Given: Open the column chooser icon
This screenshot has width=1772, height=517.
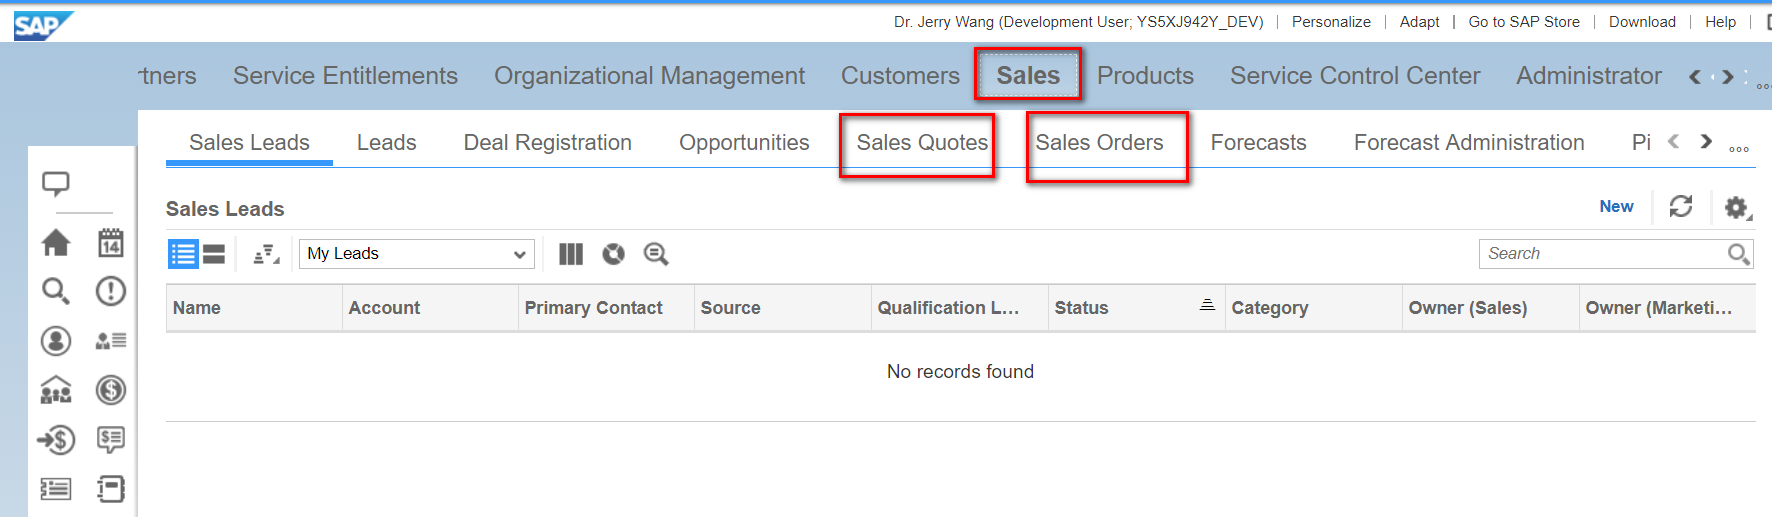Looking at the screenshot, I should 571,254.
